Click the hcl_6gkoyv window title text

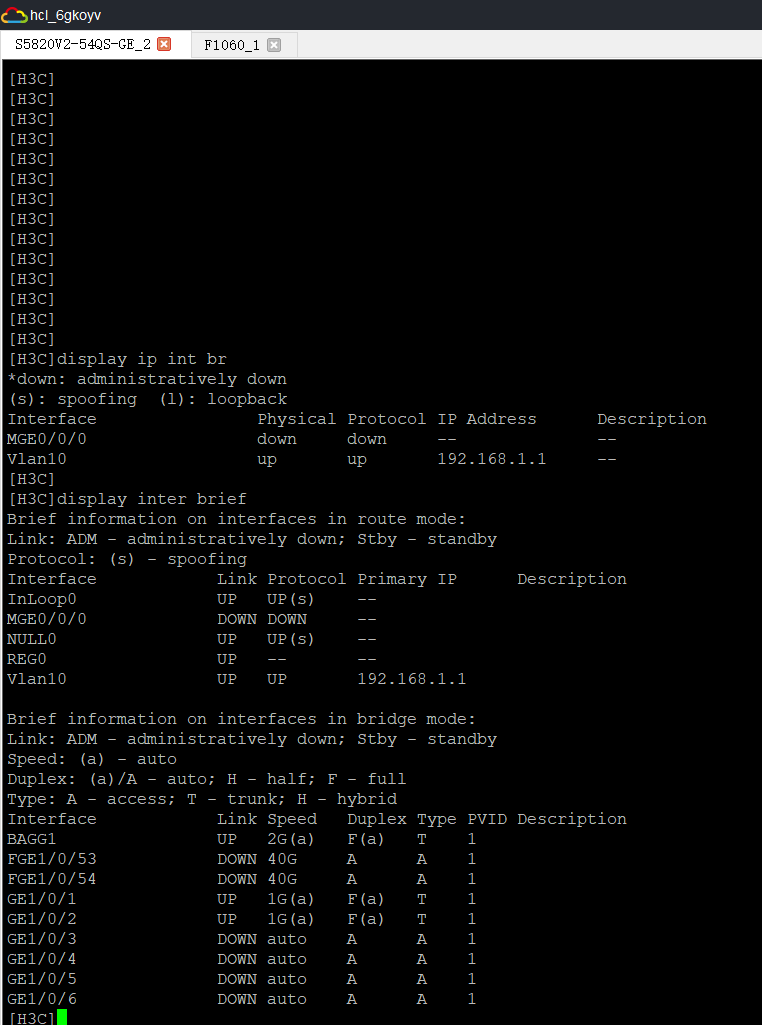(66, 15)
